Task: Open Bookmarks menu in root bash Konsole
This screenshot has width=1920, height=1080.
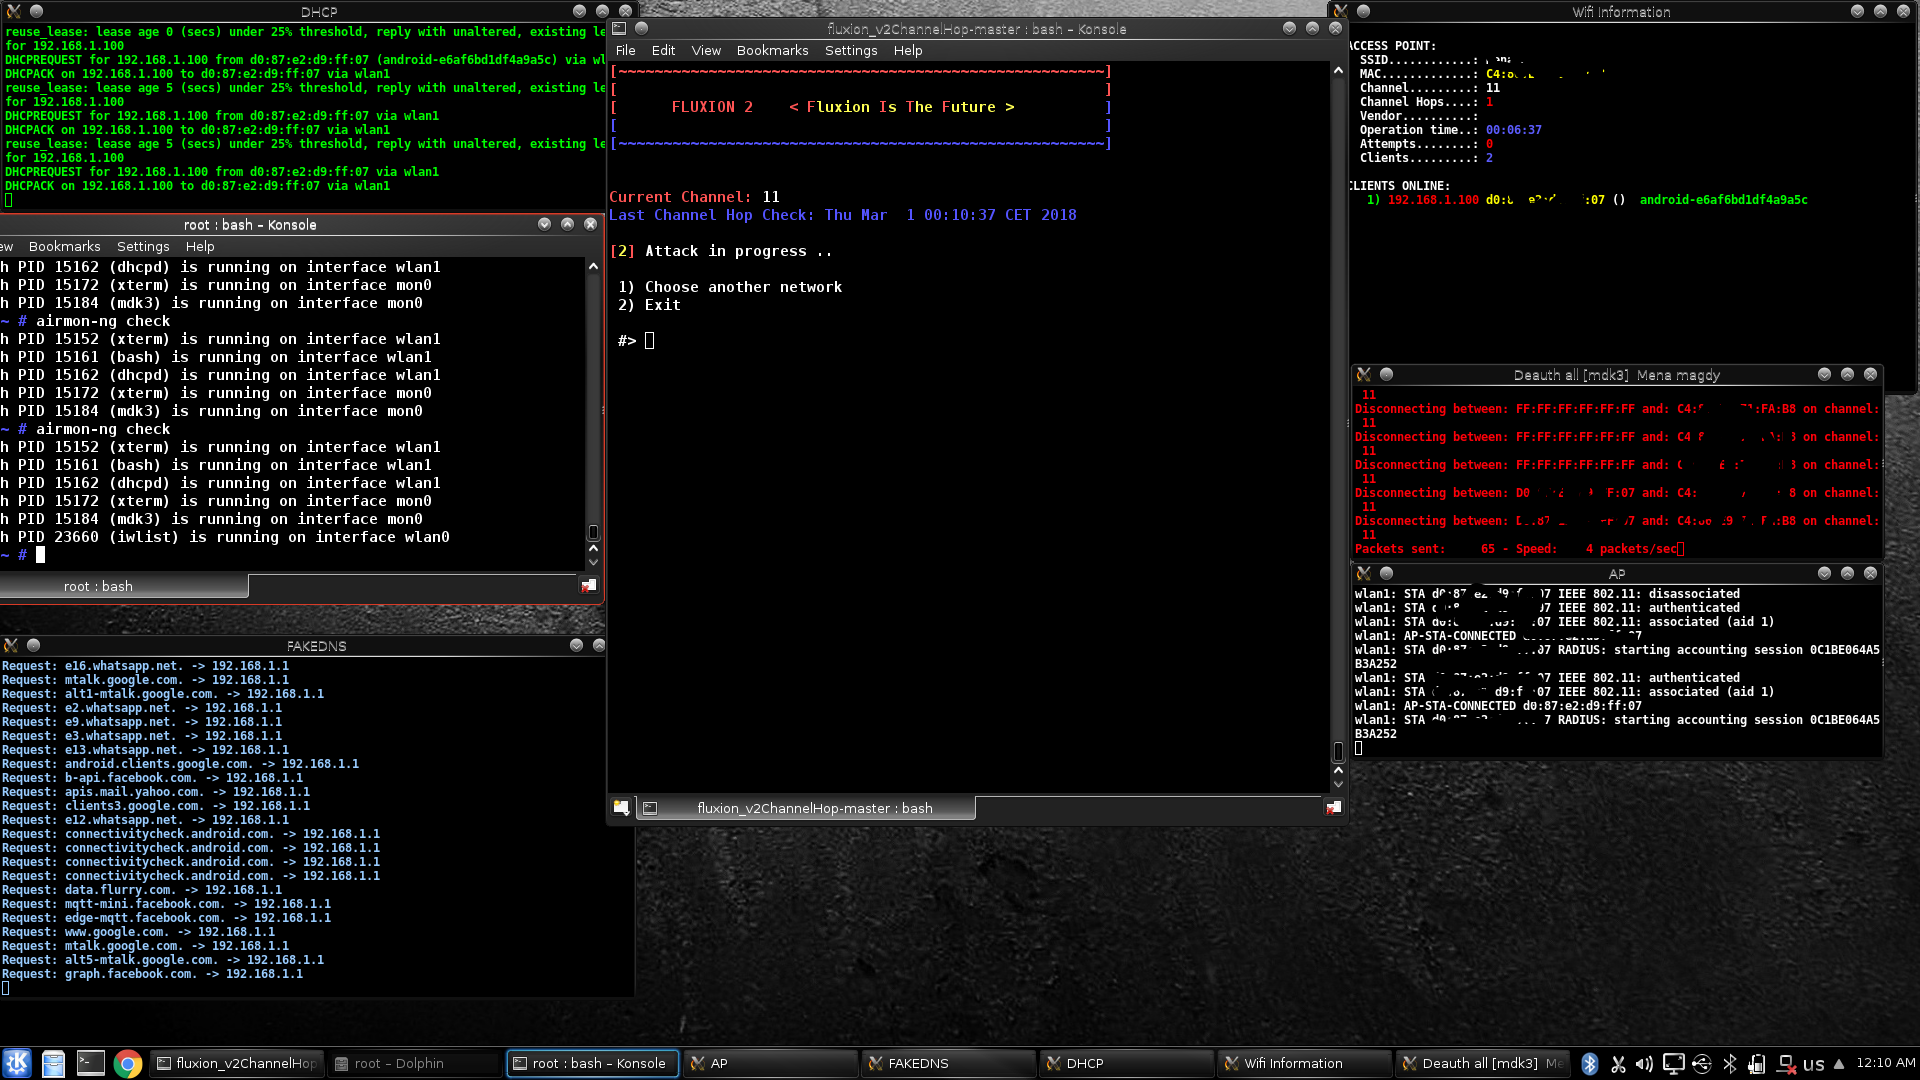Action: tap(64, 246)
